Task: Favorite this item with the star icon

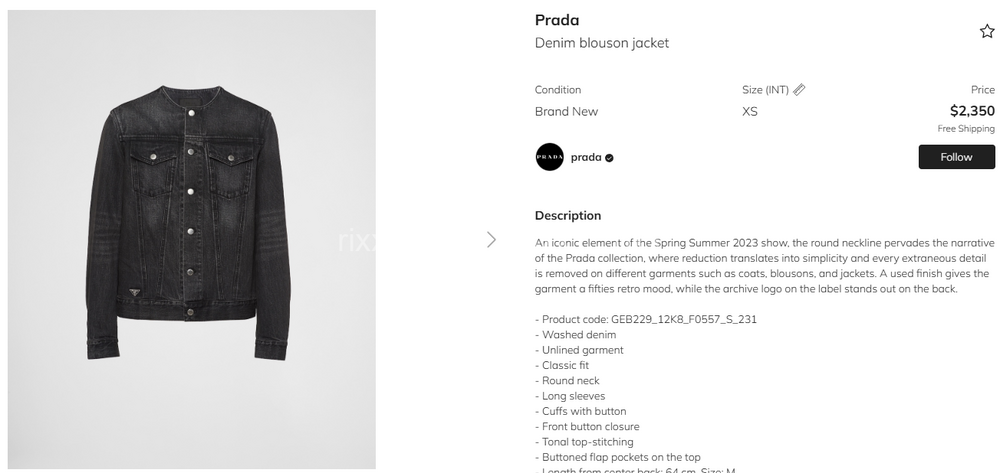Action: click(x=987, y=32)
